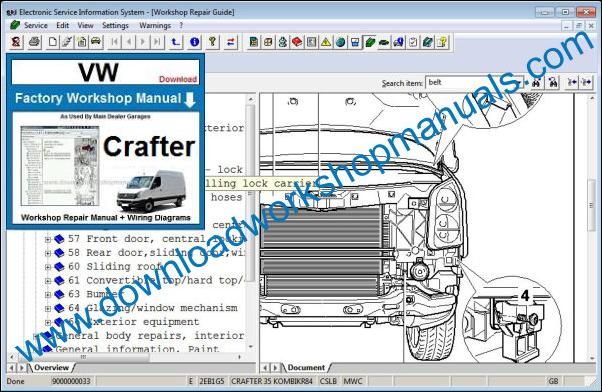Expand tree node 60 Sliding roof
The width and height of the screenshot is (602, 392).
[48, 267]
